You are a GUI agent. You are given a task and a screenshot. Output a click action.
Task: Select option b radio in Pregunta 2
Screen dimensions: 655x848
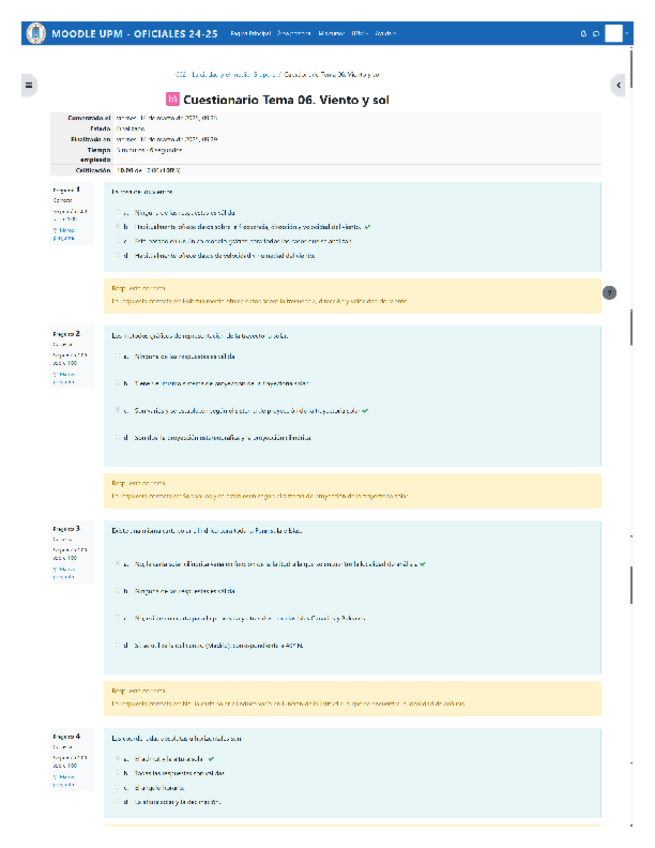pyautogui.click(x=118, y=383)
